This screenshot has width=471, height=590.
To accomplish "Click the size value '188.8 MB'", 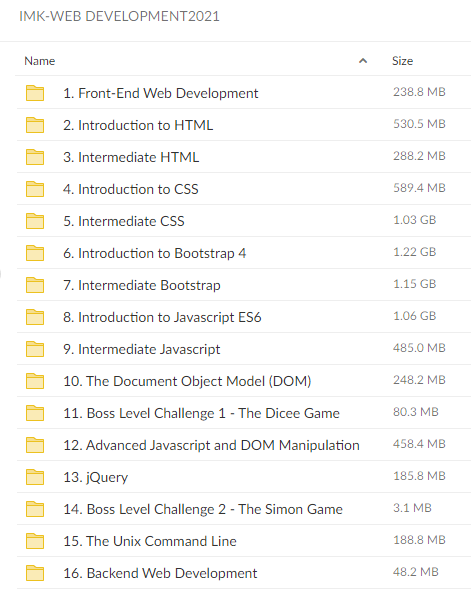I will pos(419,540).
